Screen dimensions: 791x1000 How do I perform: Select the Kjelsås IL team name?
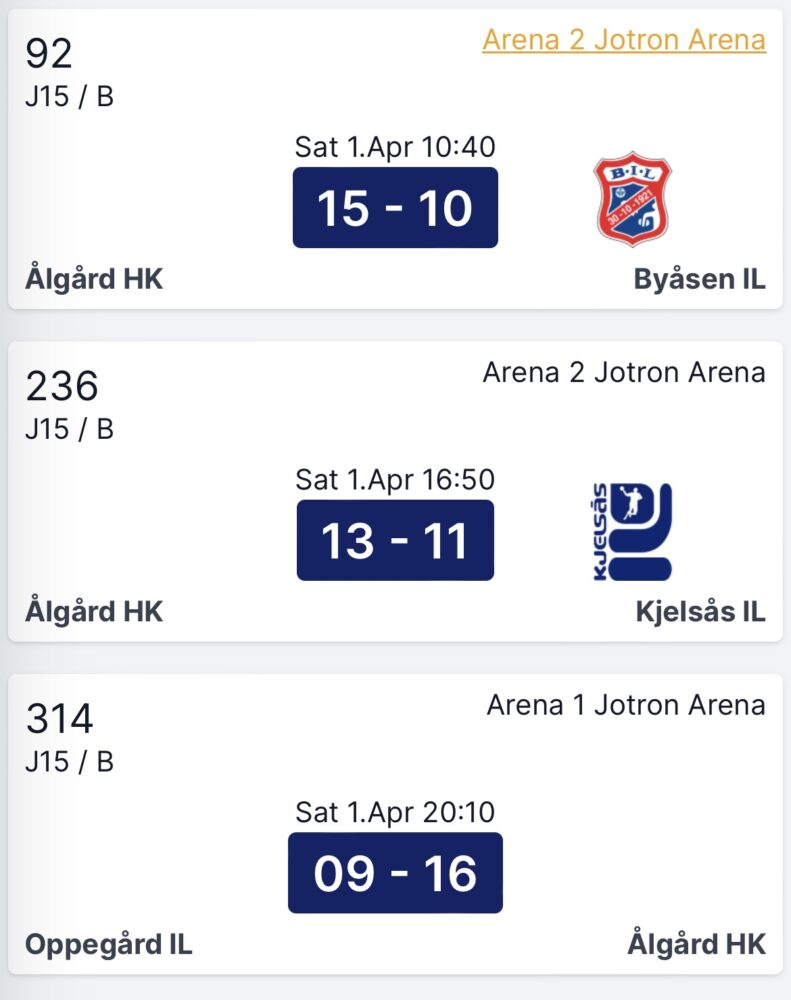click(x=700, y=612)
